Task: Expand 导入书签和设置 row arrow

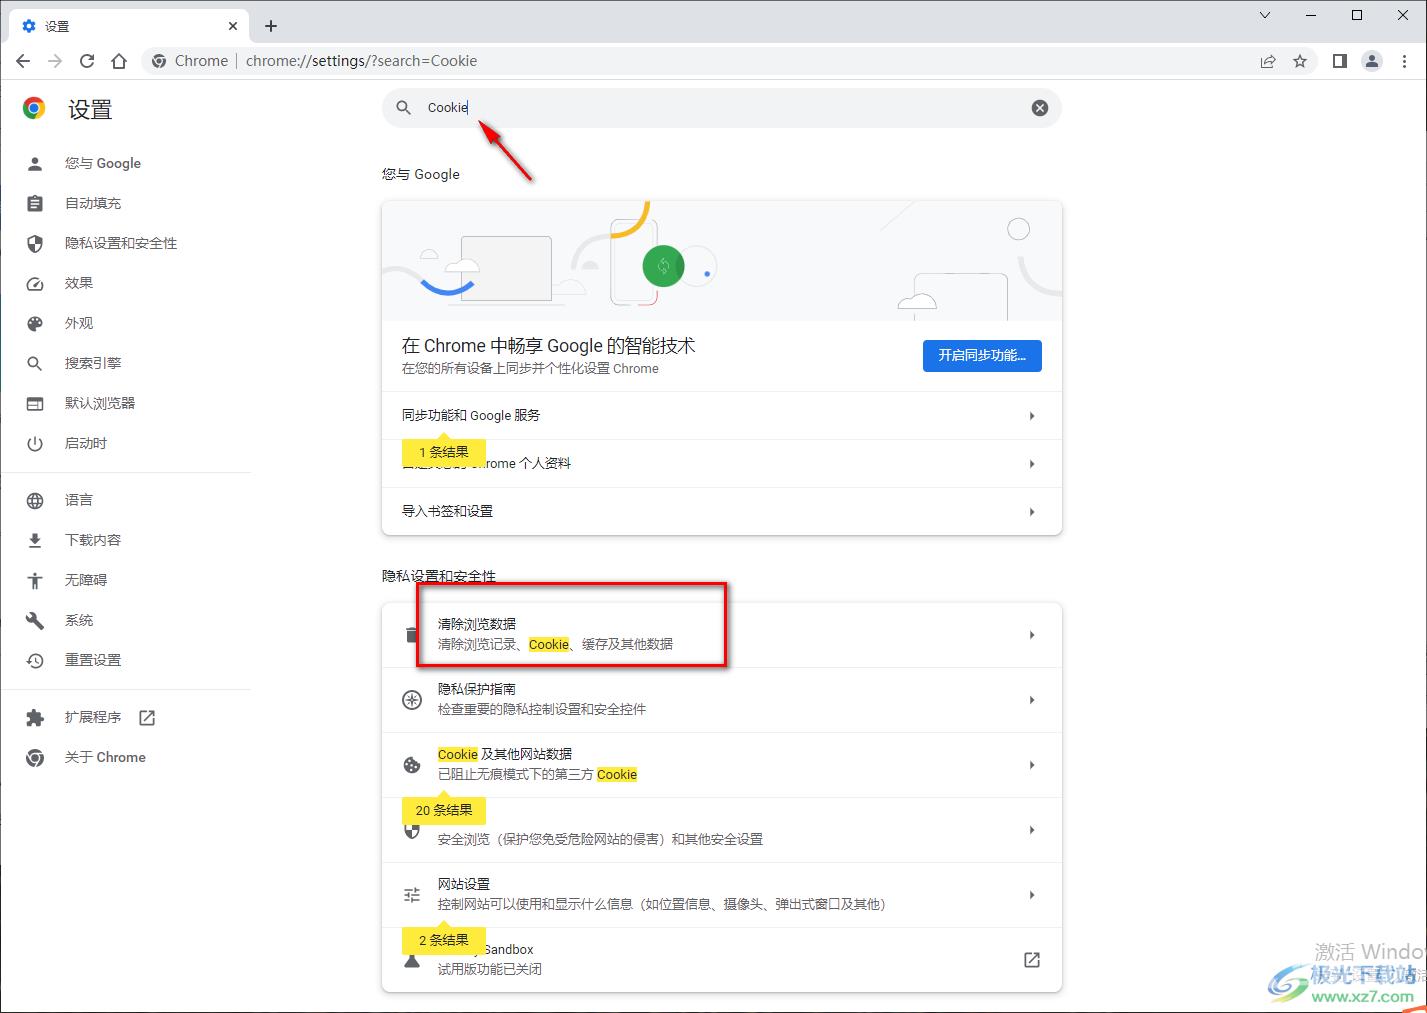Action: point(1032,512)
